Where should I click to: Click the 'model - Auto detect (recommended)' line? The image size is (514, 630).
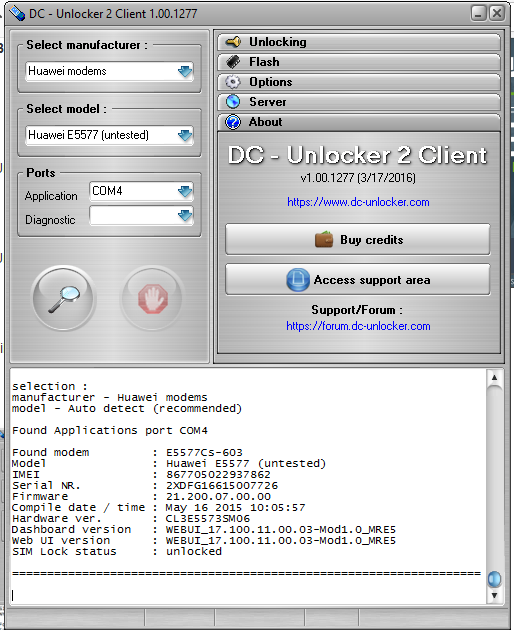(127, 409)
